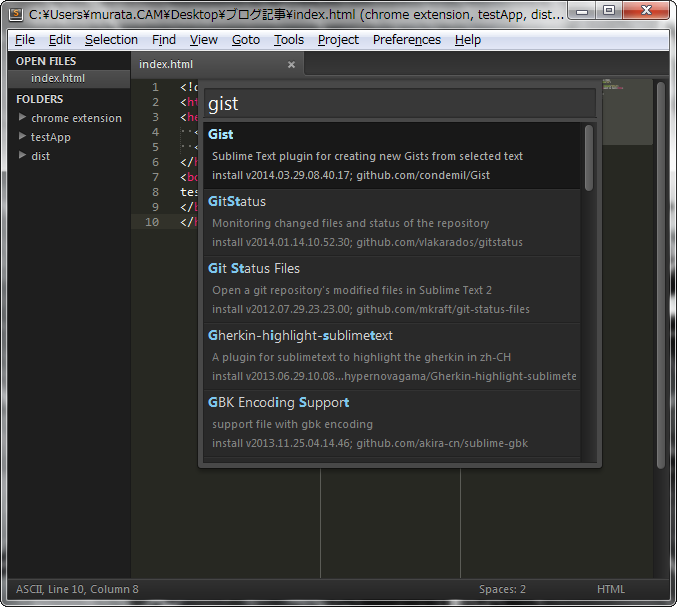The width and height of the screenshot is (677, 607).
Task: Choose Gherkin-highlight-sublimetext package
Action: [392, 357]
